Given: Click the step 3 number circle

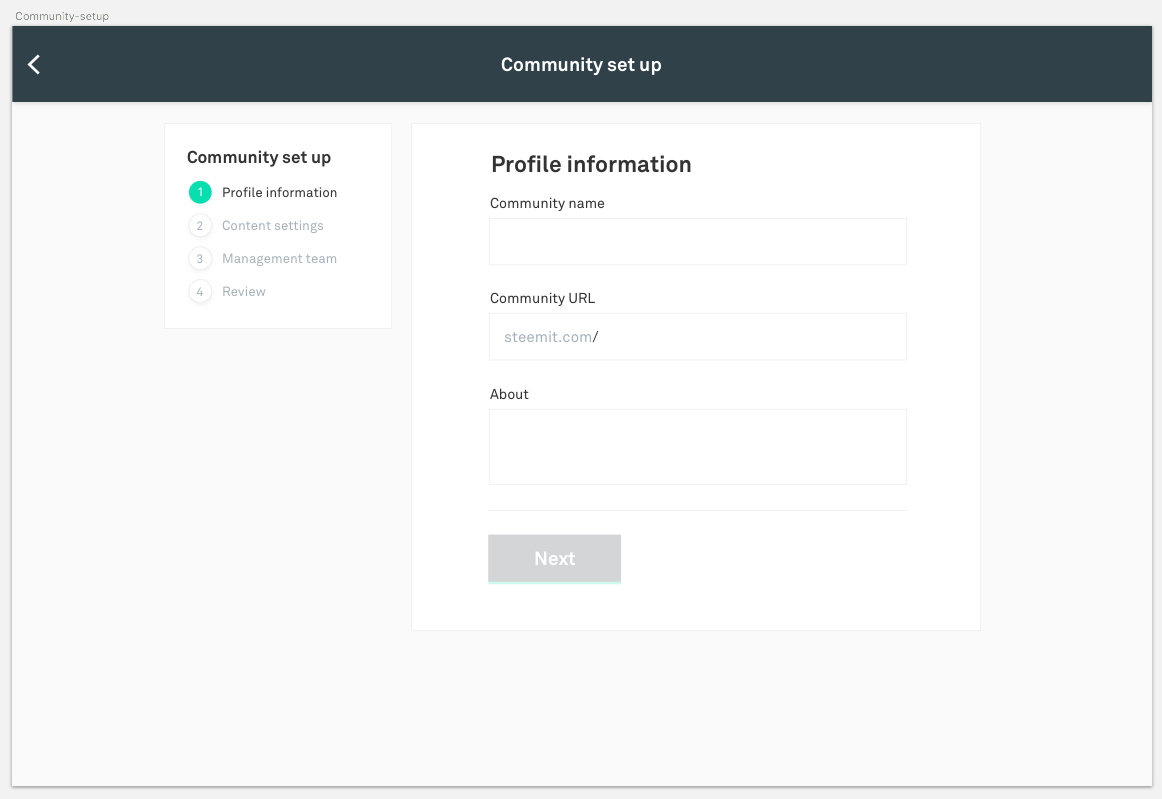Looking at the screenshot, I should pyautogui.click(x=200, y=258).
